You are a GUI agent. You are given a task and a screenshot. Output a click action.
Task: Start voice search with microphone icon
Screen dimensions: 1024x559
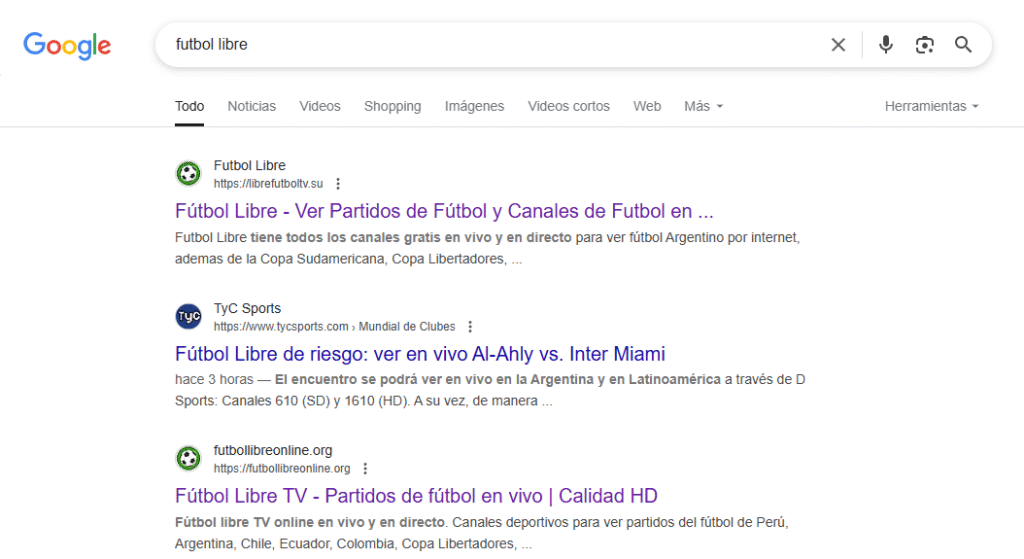coord(886,44)
